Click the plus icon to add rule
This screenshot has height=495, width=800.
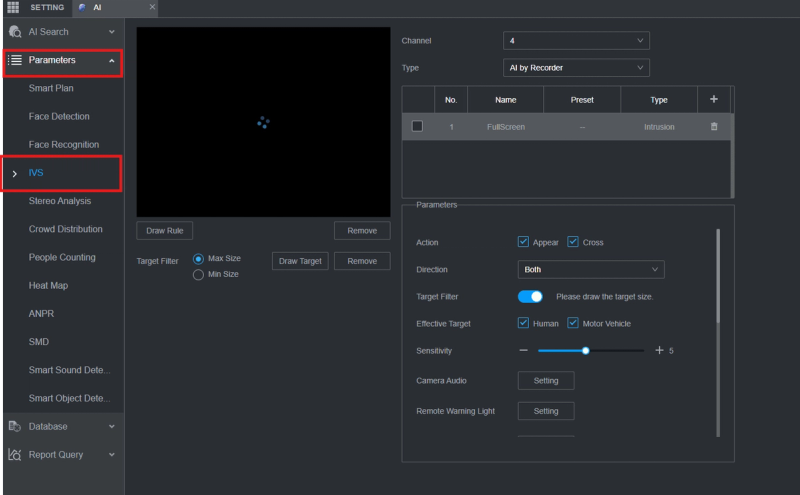[713, 99]
